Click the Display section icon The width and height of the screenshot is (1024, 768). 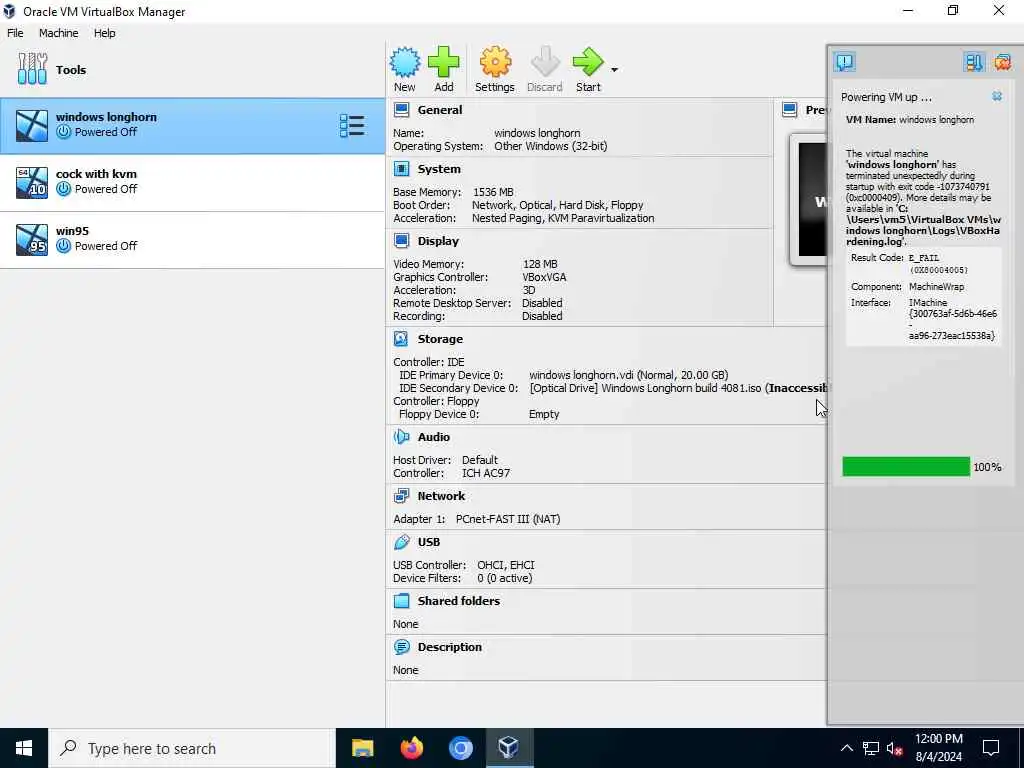pyautogui.click(x=401, y=240)
